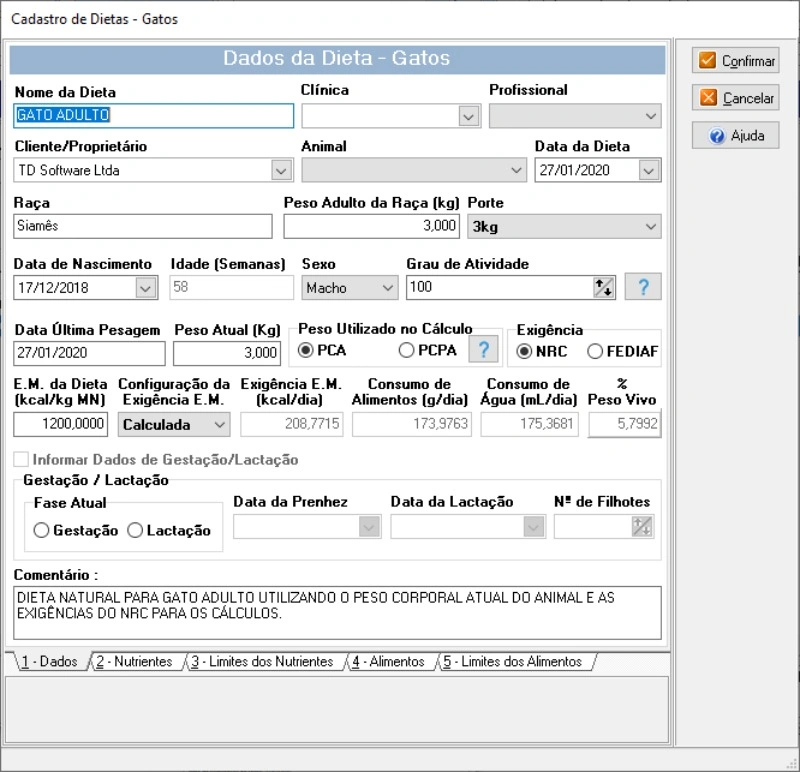The height and width of the screenshot is (772, 800).
Task: Click the Nº de Filhotes spinner arrows
Action: (x=642, y=527)
